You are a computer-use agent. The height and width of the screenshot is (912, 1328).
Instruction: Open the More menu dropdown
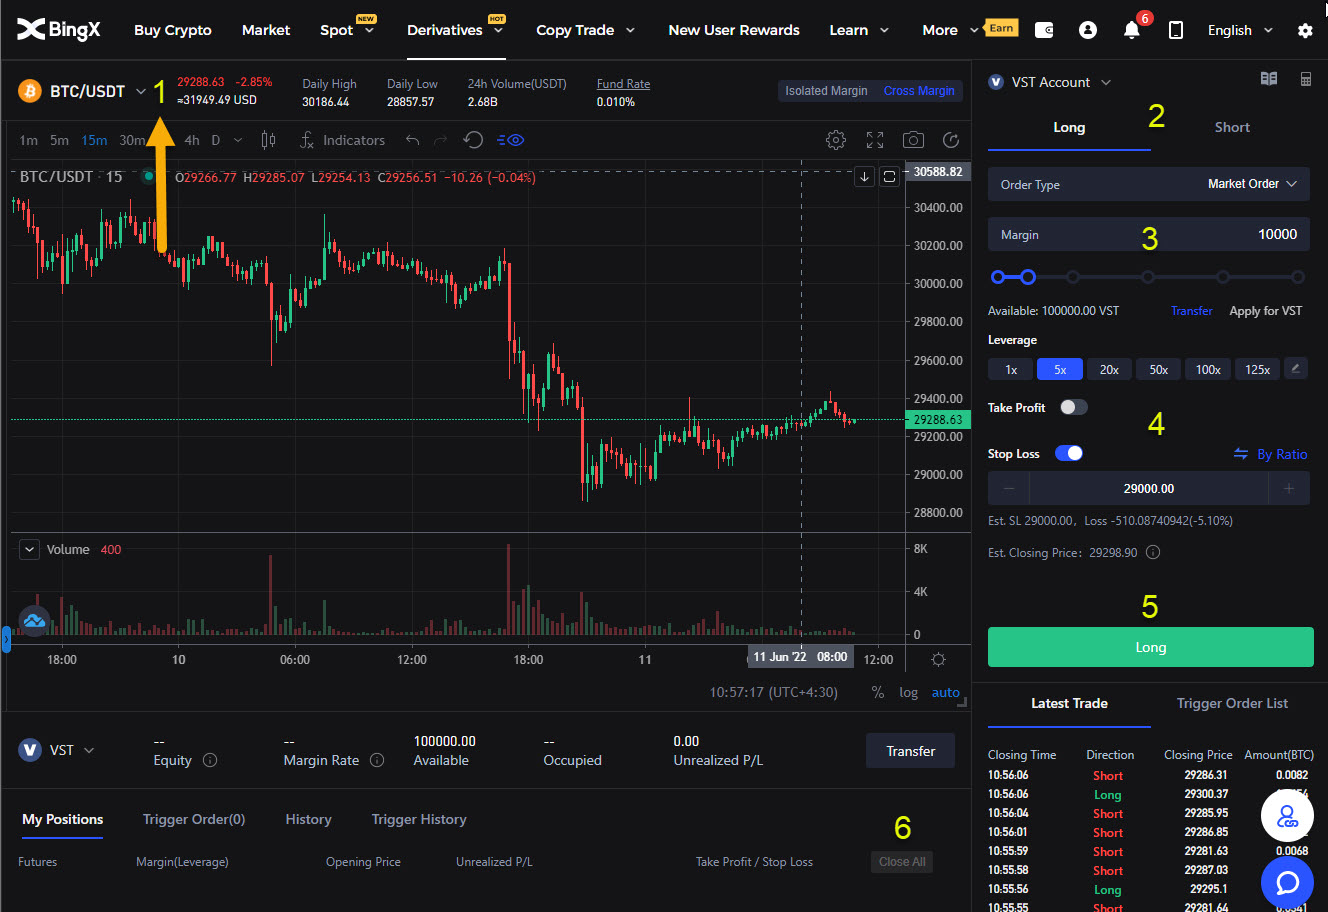coord(951,30)
